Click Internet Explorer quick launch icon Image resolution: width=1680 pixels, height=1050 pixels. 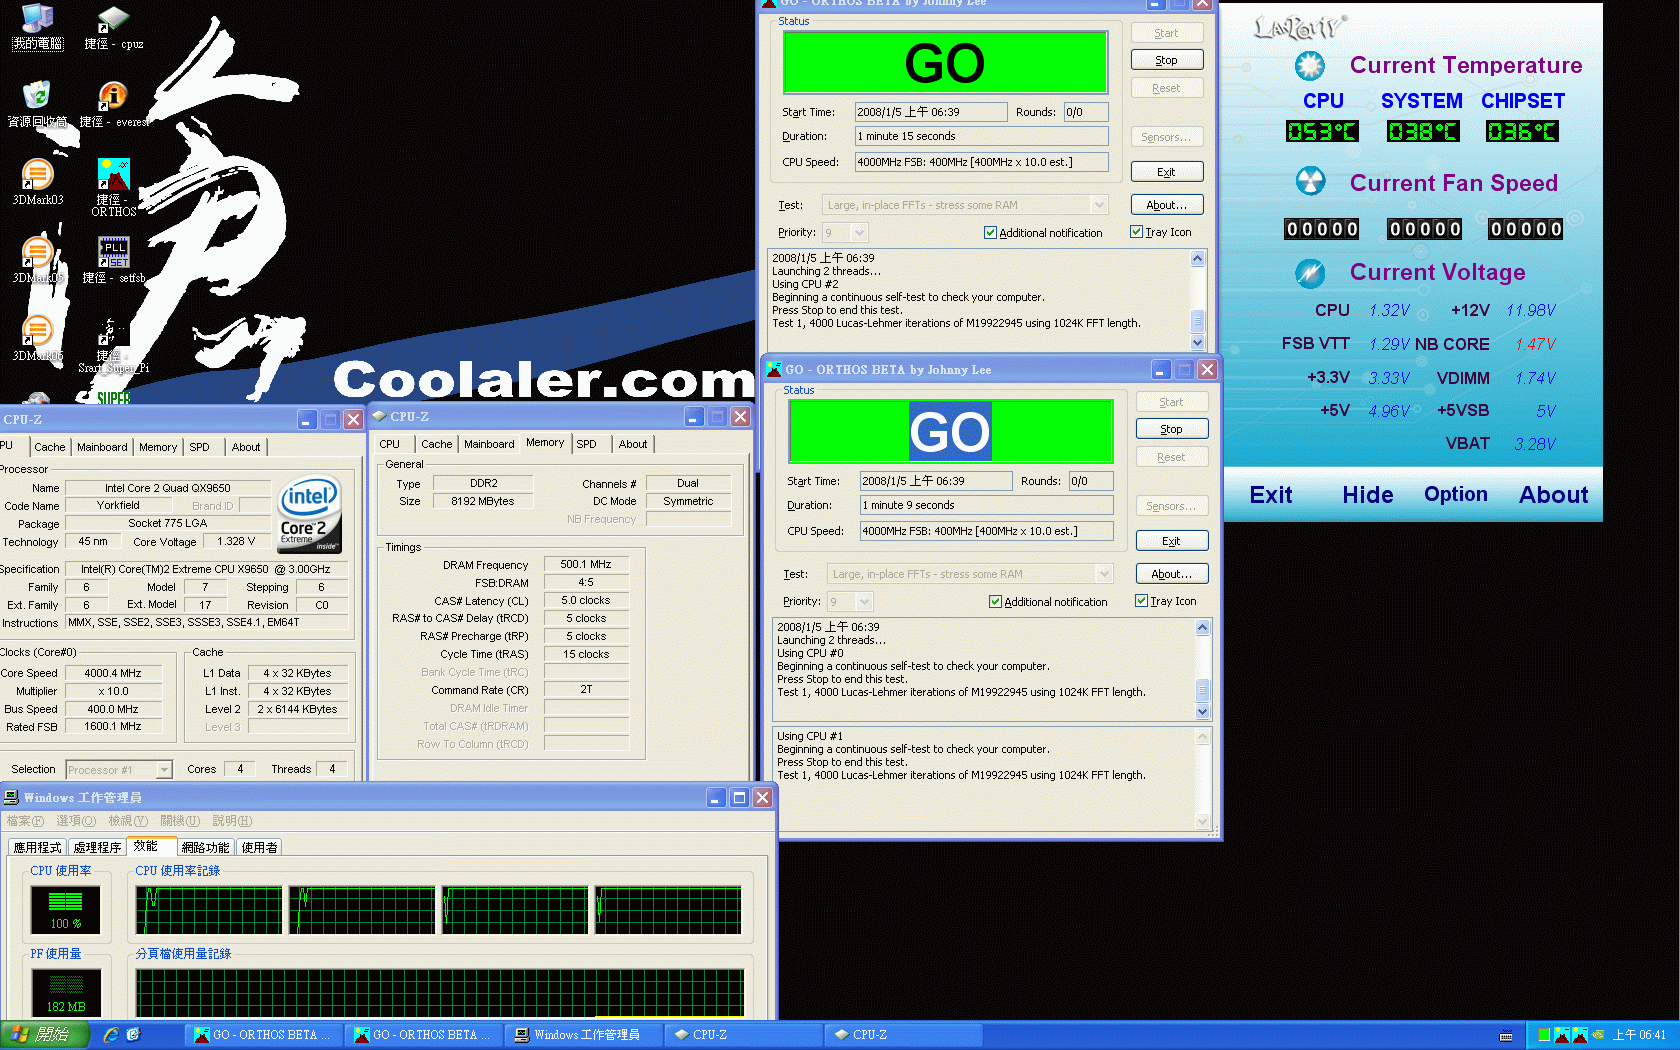point(111,1035)
